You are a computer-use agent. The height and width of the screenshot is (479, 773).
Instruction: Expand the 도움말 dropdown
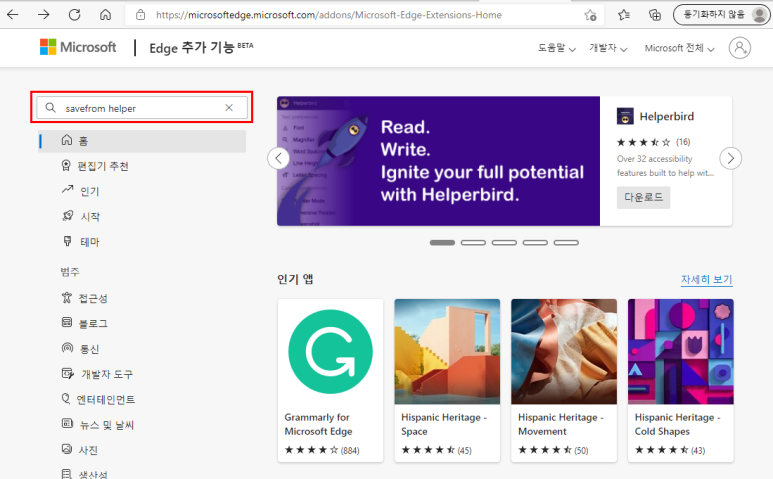point(557,48)
